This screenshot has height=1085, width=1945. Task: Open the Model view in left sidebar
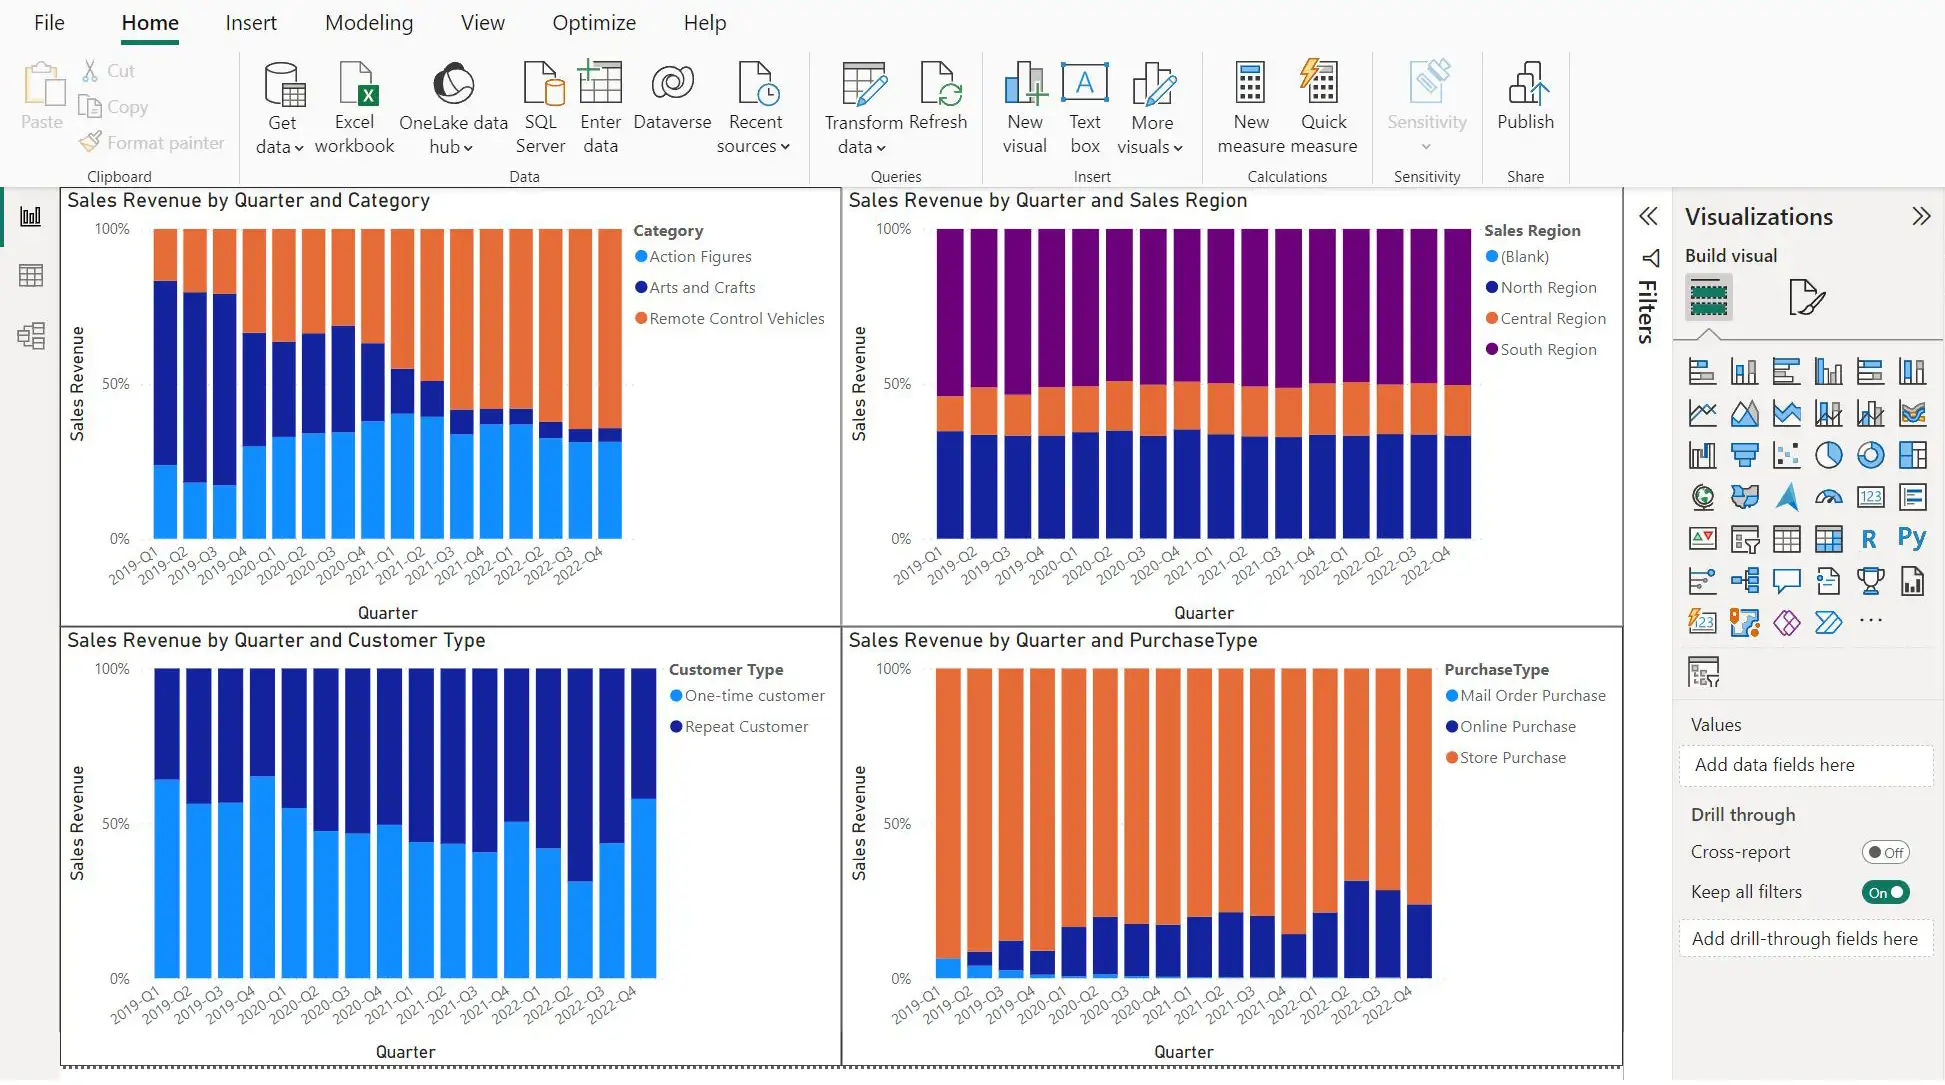click(x=31, y=336)
